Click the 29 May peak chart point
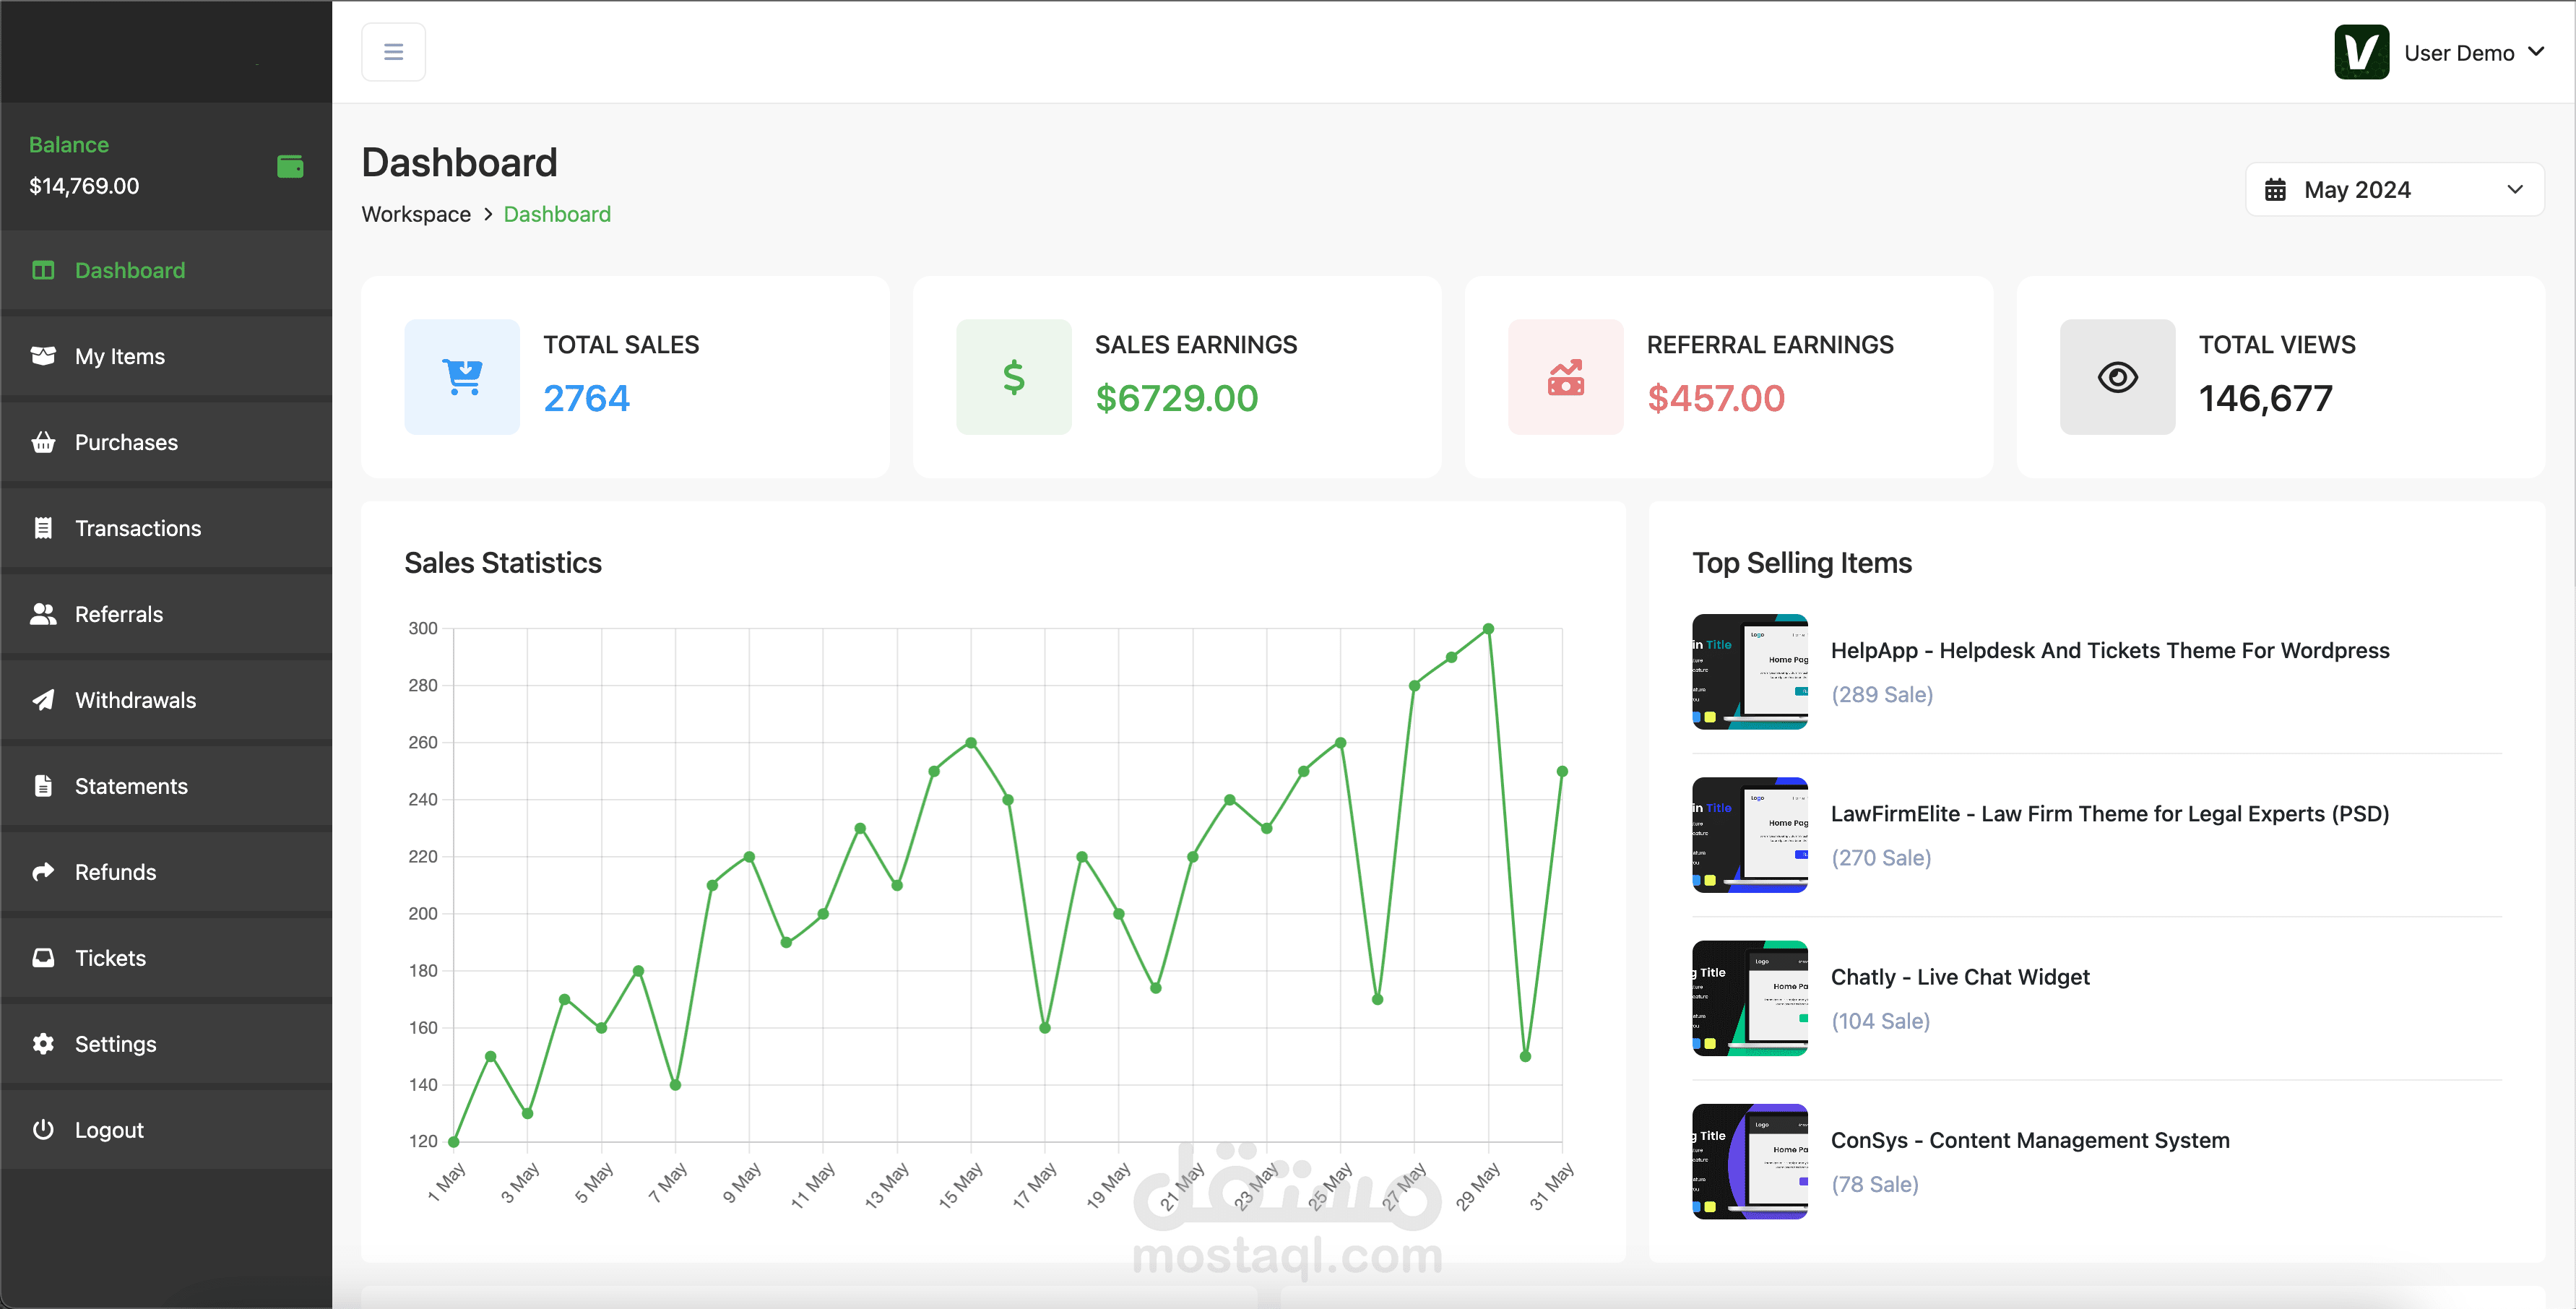The height and width of the screenshot is (1309, 2576). 1488,629
